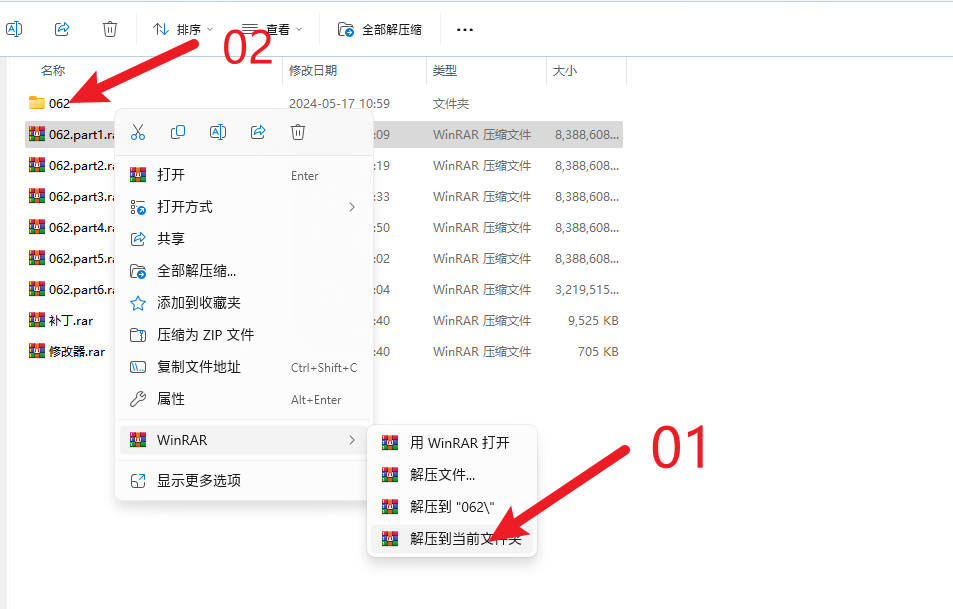The image size is (953, 609).
Task: Select the 062.part2.rar file icon
Action: 37,165
